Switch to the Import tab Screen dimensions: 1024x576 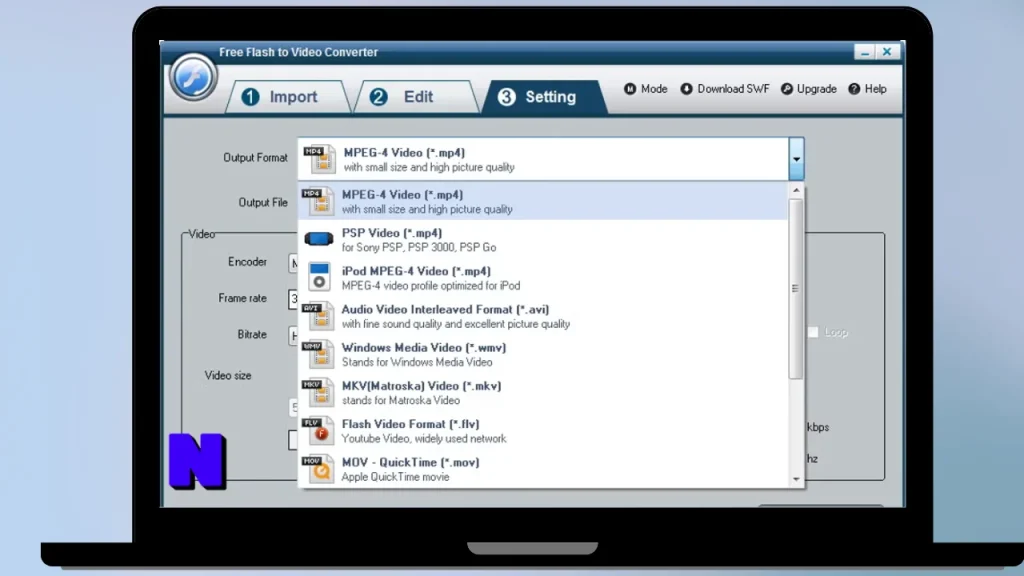[x=287, y=97]
